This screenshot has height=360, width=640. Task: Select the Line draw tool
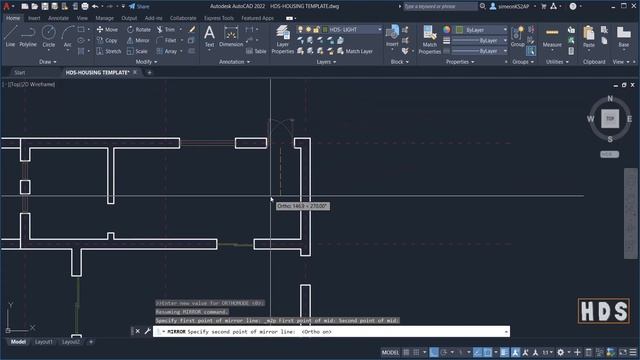[10, 36]
